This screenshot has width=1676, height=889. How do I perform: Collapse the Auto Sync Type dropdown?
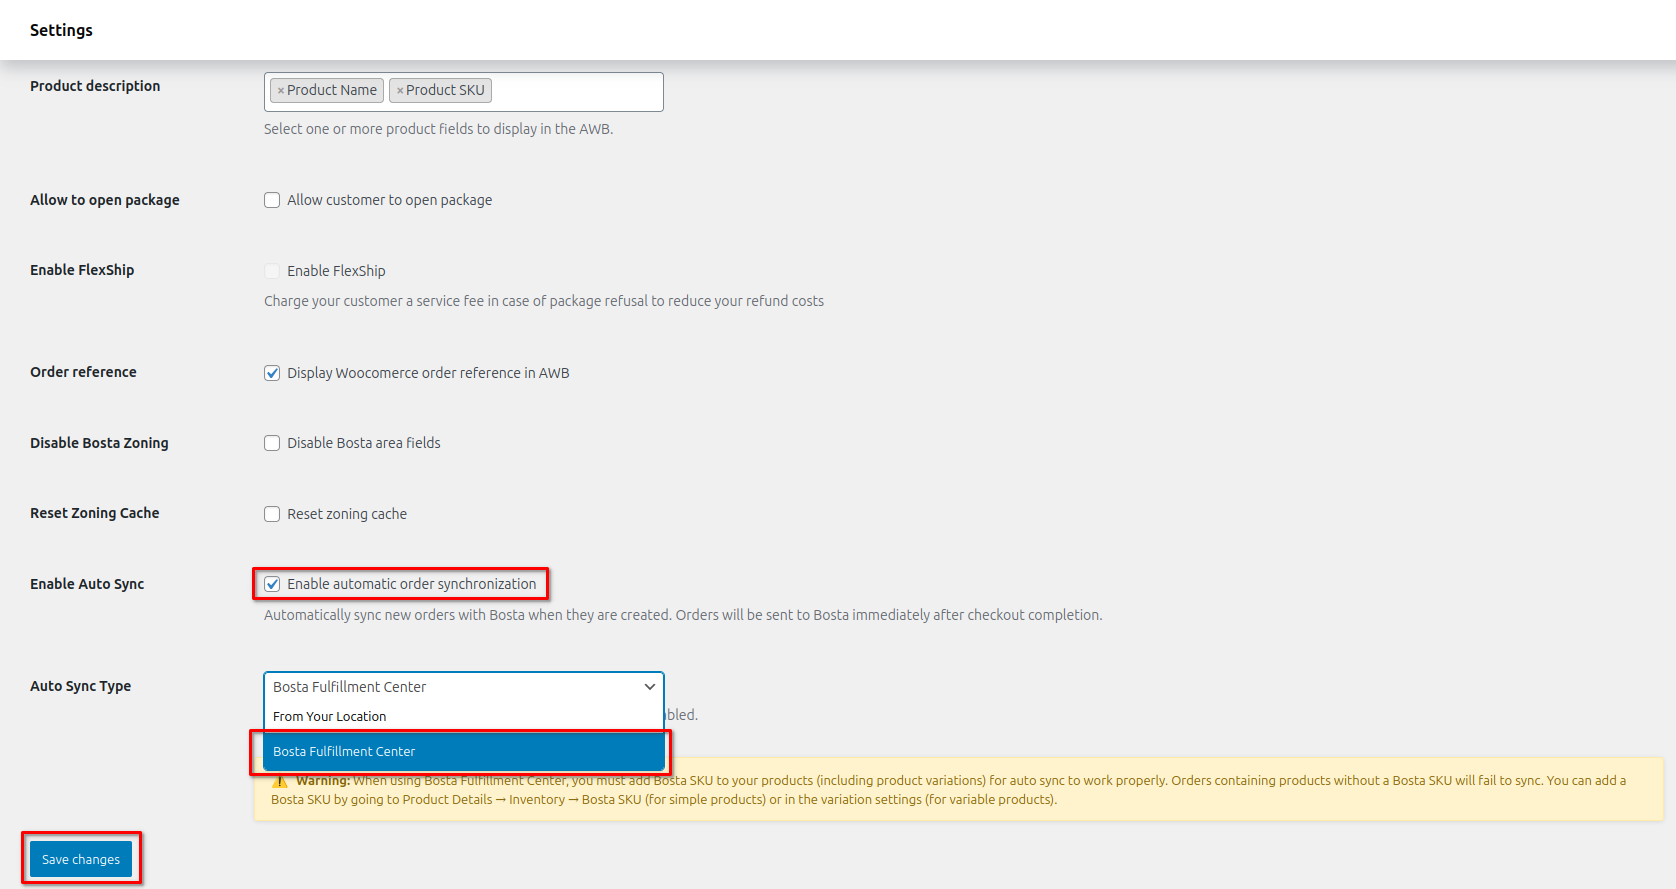tap(464, 687)
